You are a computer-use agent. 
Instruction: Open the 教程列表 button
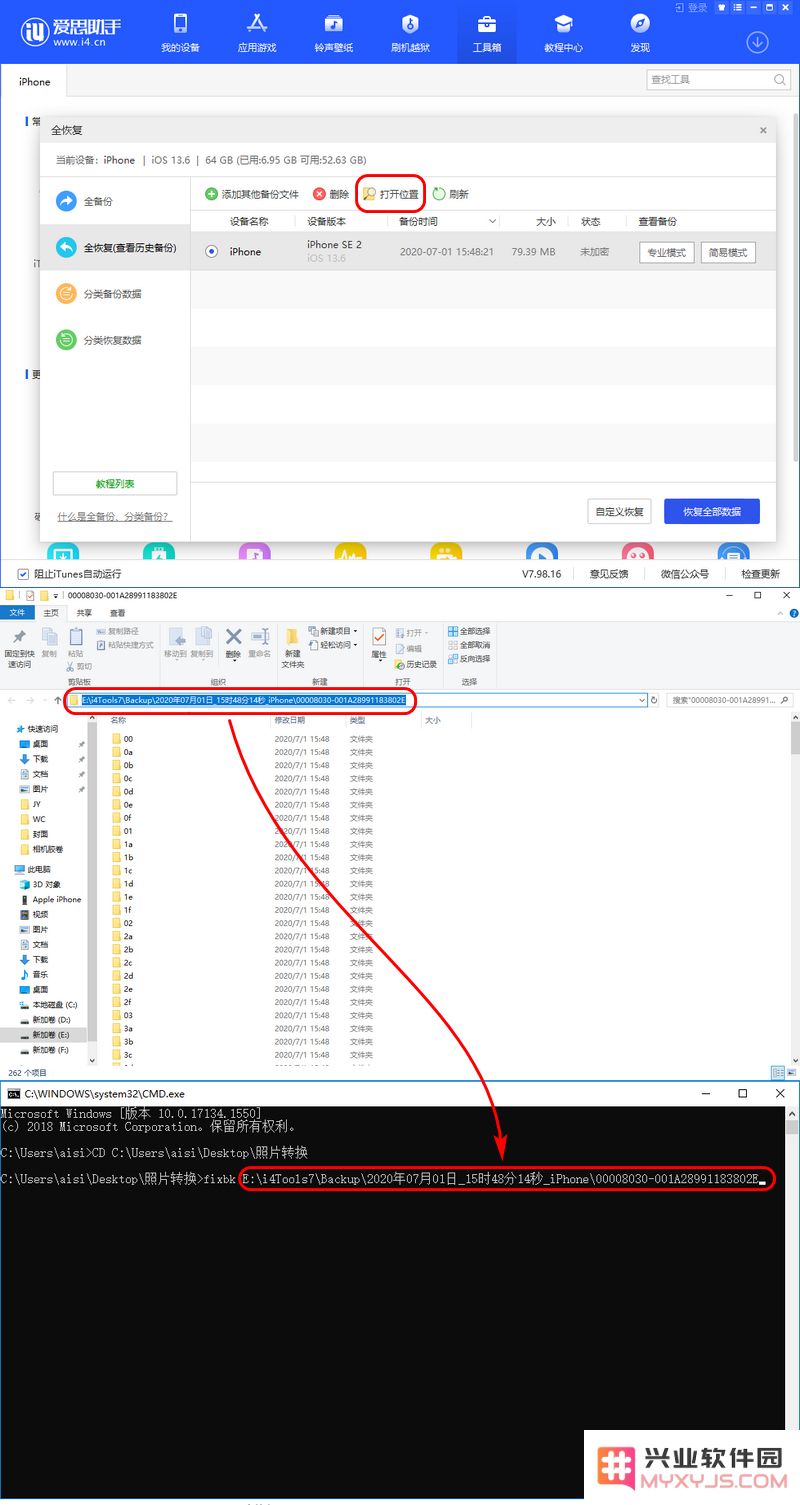pyautogui.click(x=115, y=483)
